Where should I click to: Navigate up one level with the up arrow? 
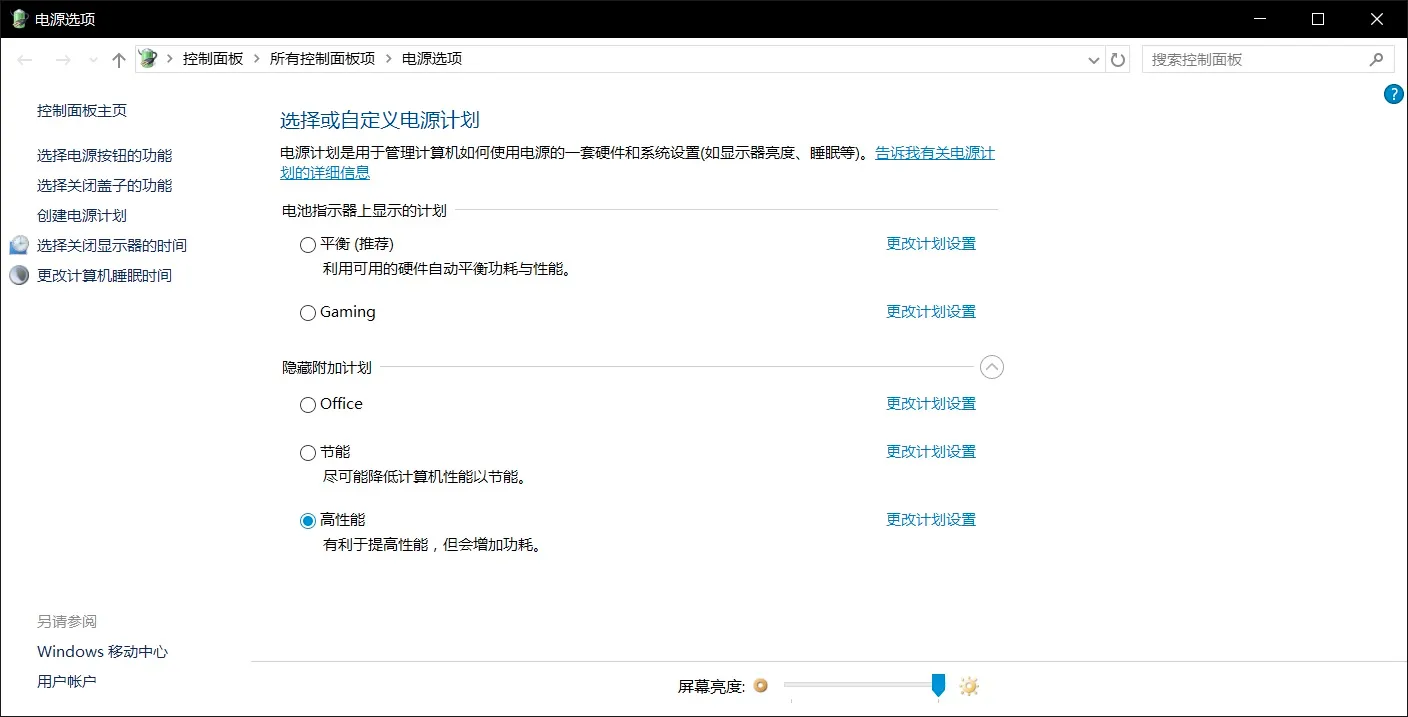coord(118,59)
